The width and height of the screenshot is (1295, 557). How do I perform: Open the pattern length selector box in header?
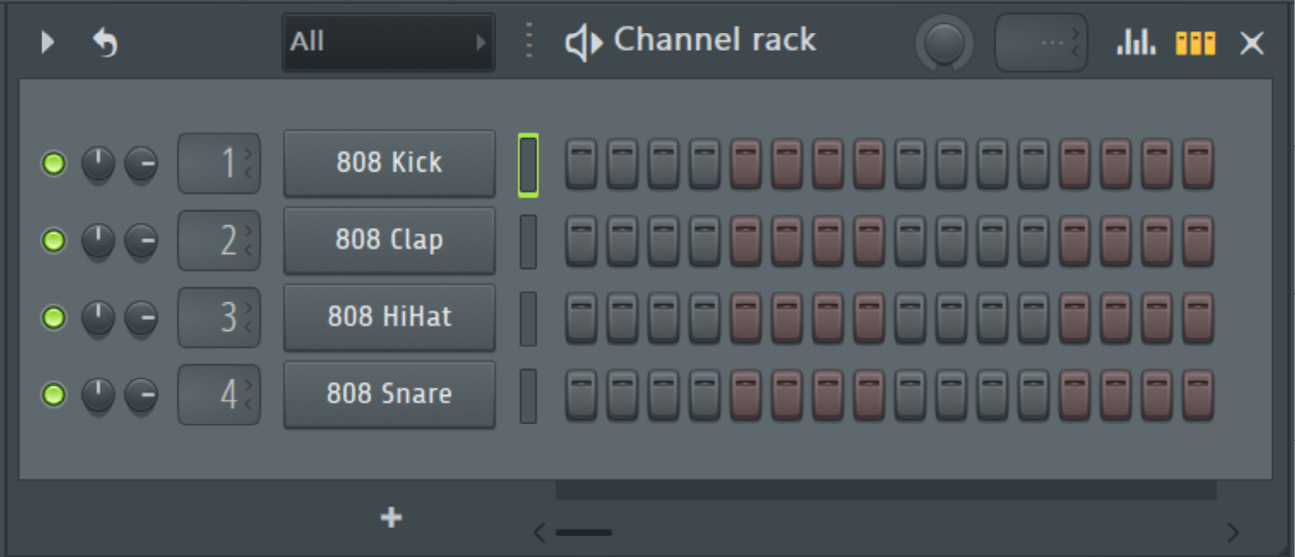coord(1041,43)
